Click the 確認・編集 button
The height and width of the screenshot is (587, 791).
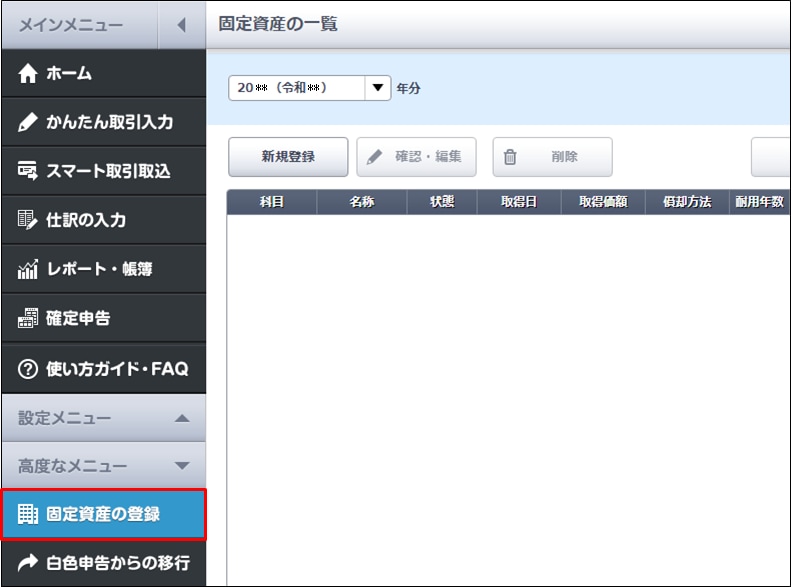416,157
